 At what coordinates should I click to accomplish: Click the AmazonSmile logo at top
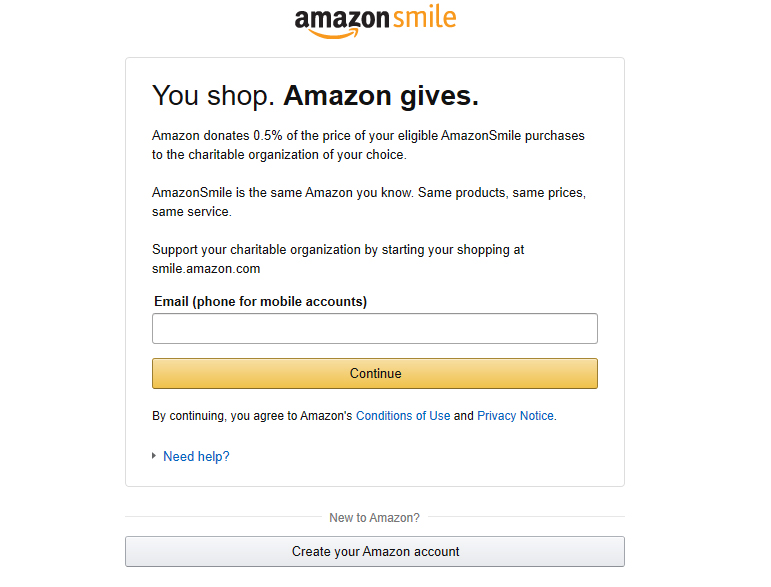(375, 21)
